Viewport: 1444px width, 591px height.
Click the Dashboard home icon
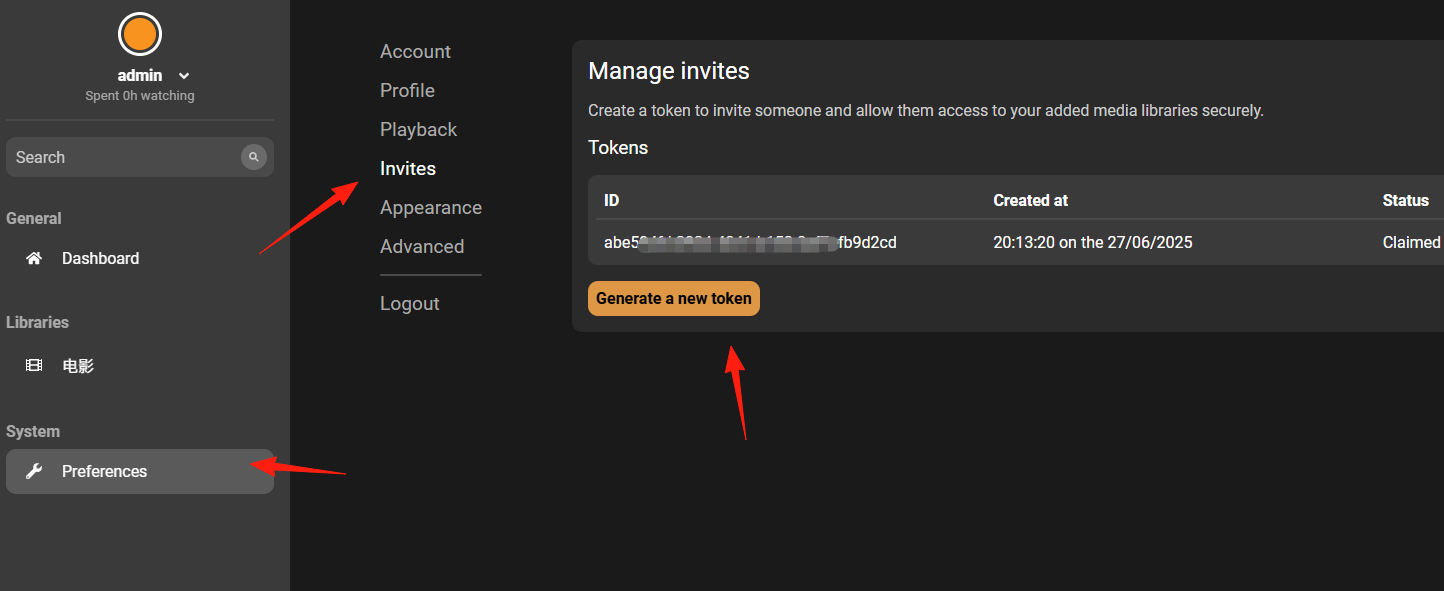pos(34,258)
